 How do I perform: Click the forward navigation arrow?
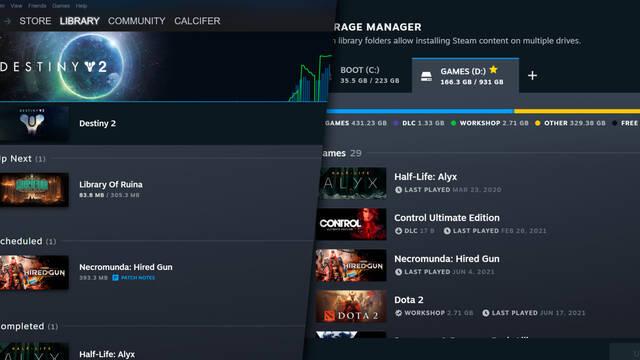click(7, 21)
